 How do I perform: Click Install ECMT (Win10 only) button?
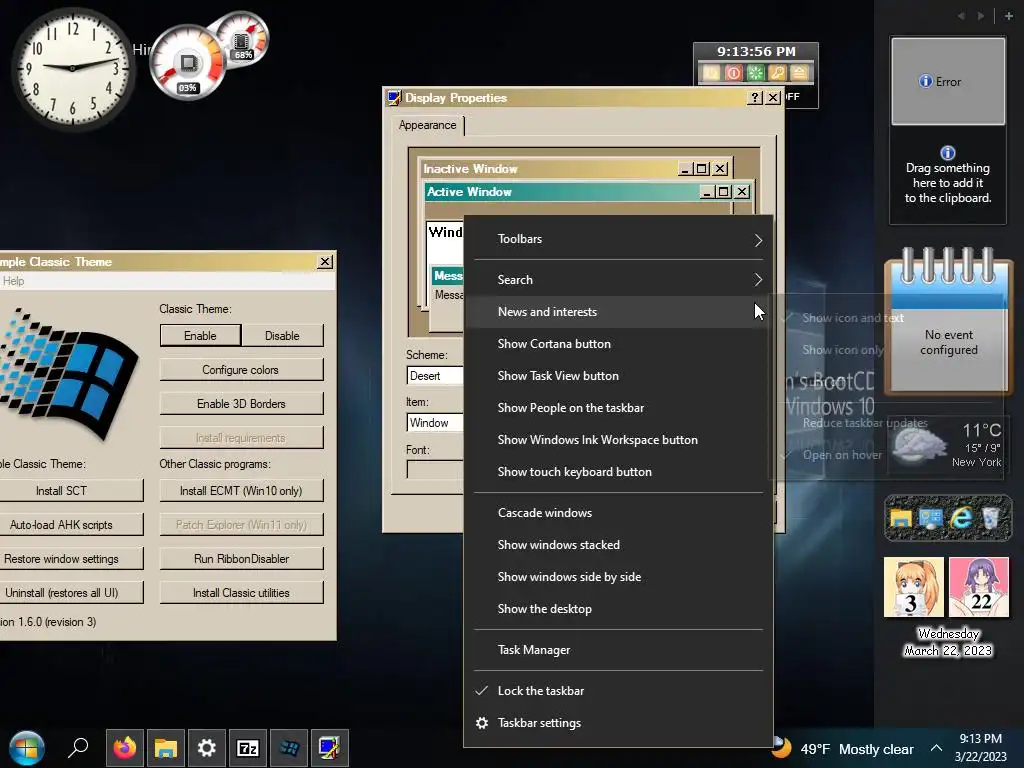click(241, 490)
